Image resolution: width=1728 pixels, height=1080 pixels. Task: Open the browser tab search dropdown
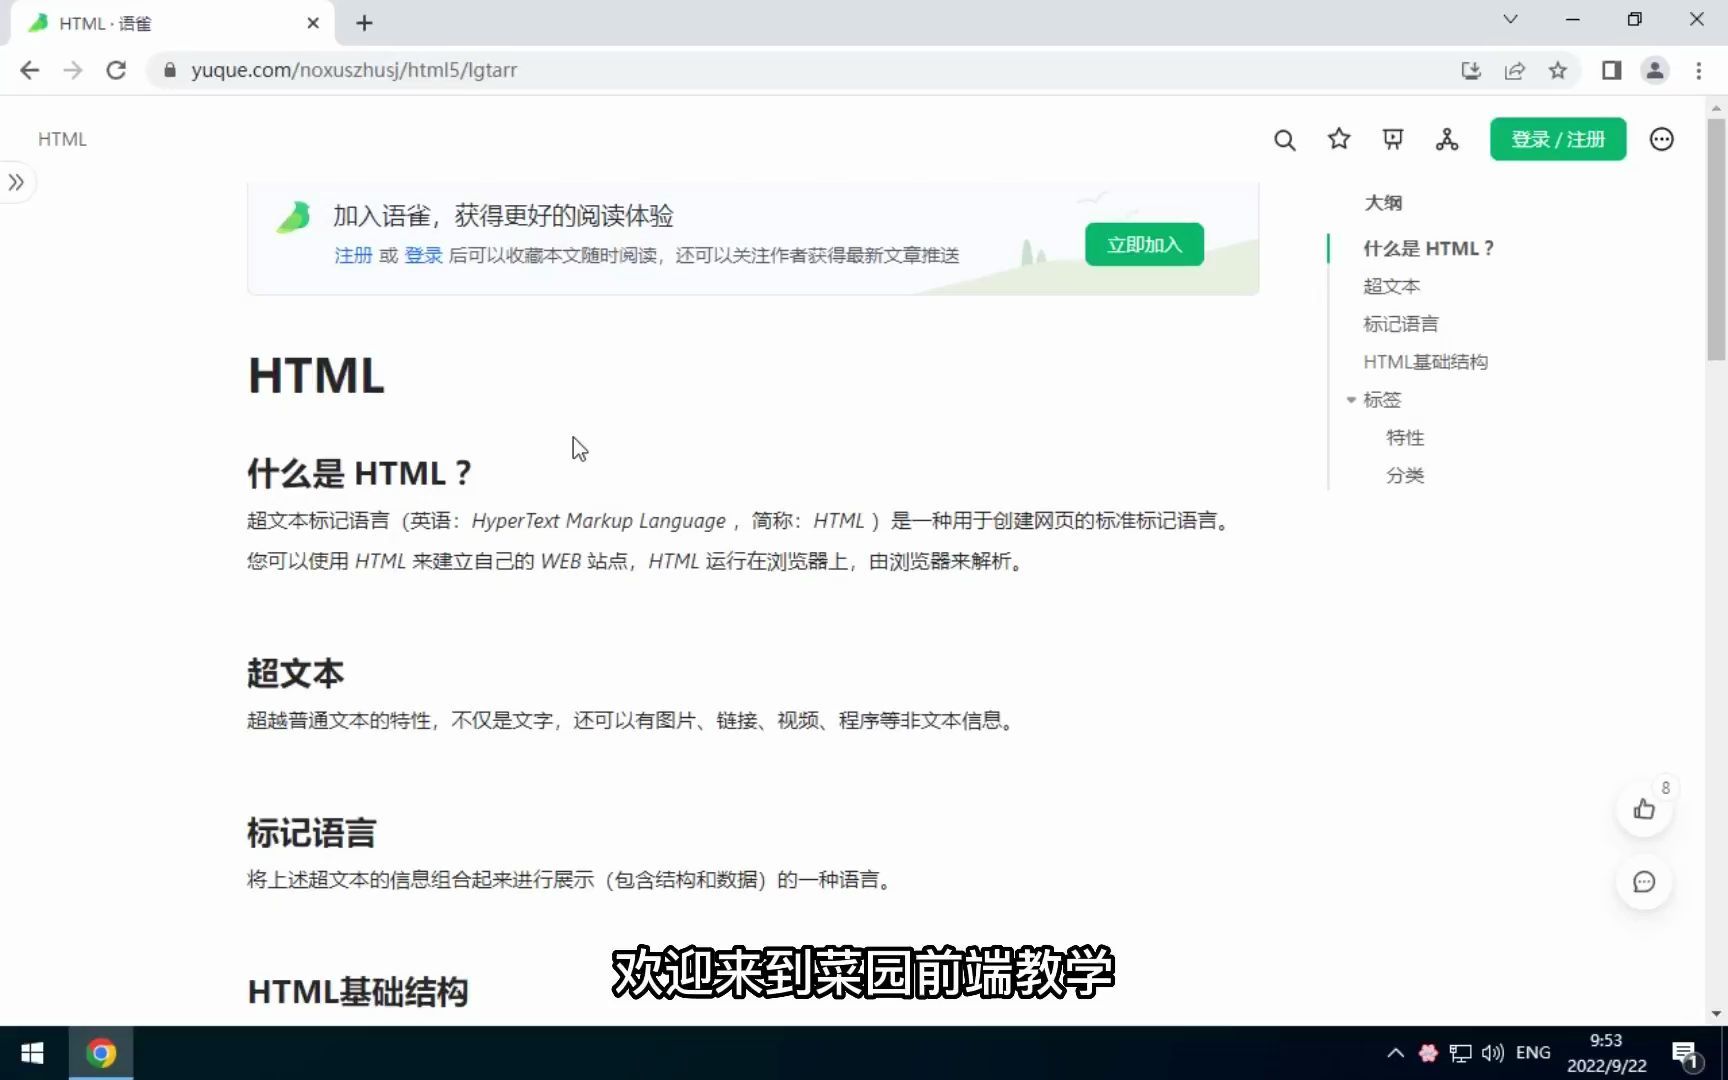pyautogui.click(x=1510, y=19)
